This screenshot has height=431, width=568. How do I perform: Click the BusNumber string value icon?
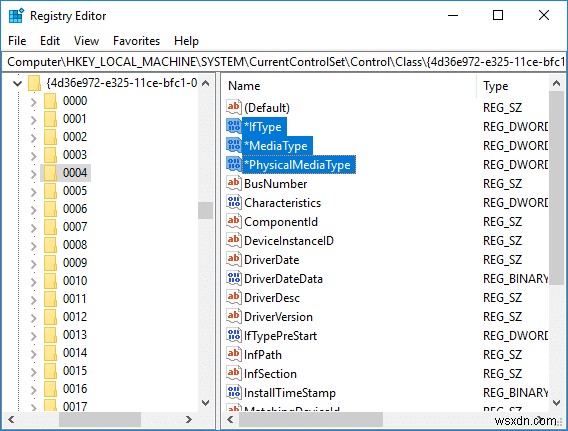pos(234,184)
